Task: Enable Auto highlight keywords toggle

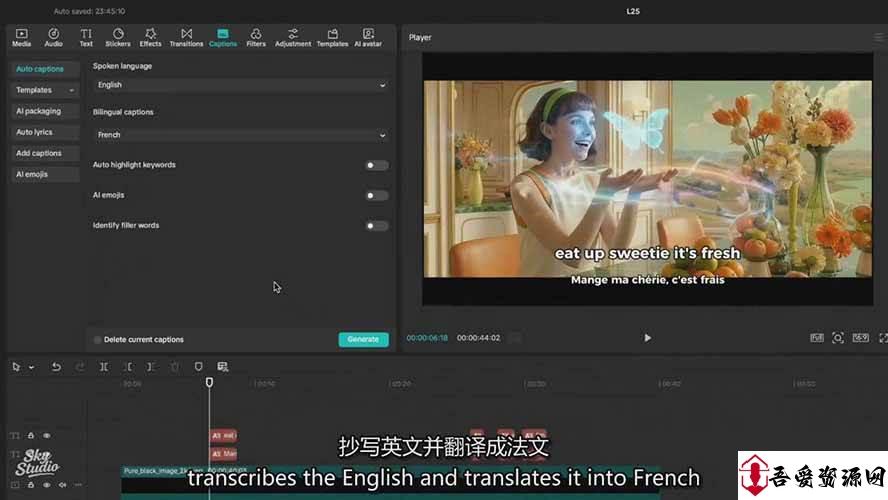Action: (x=376, y=165)
